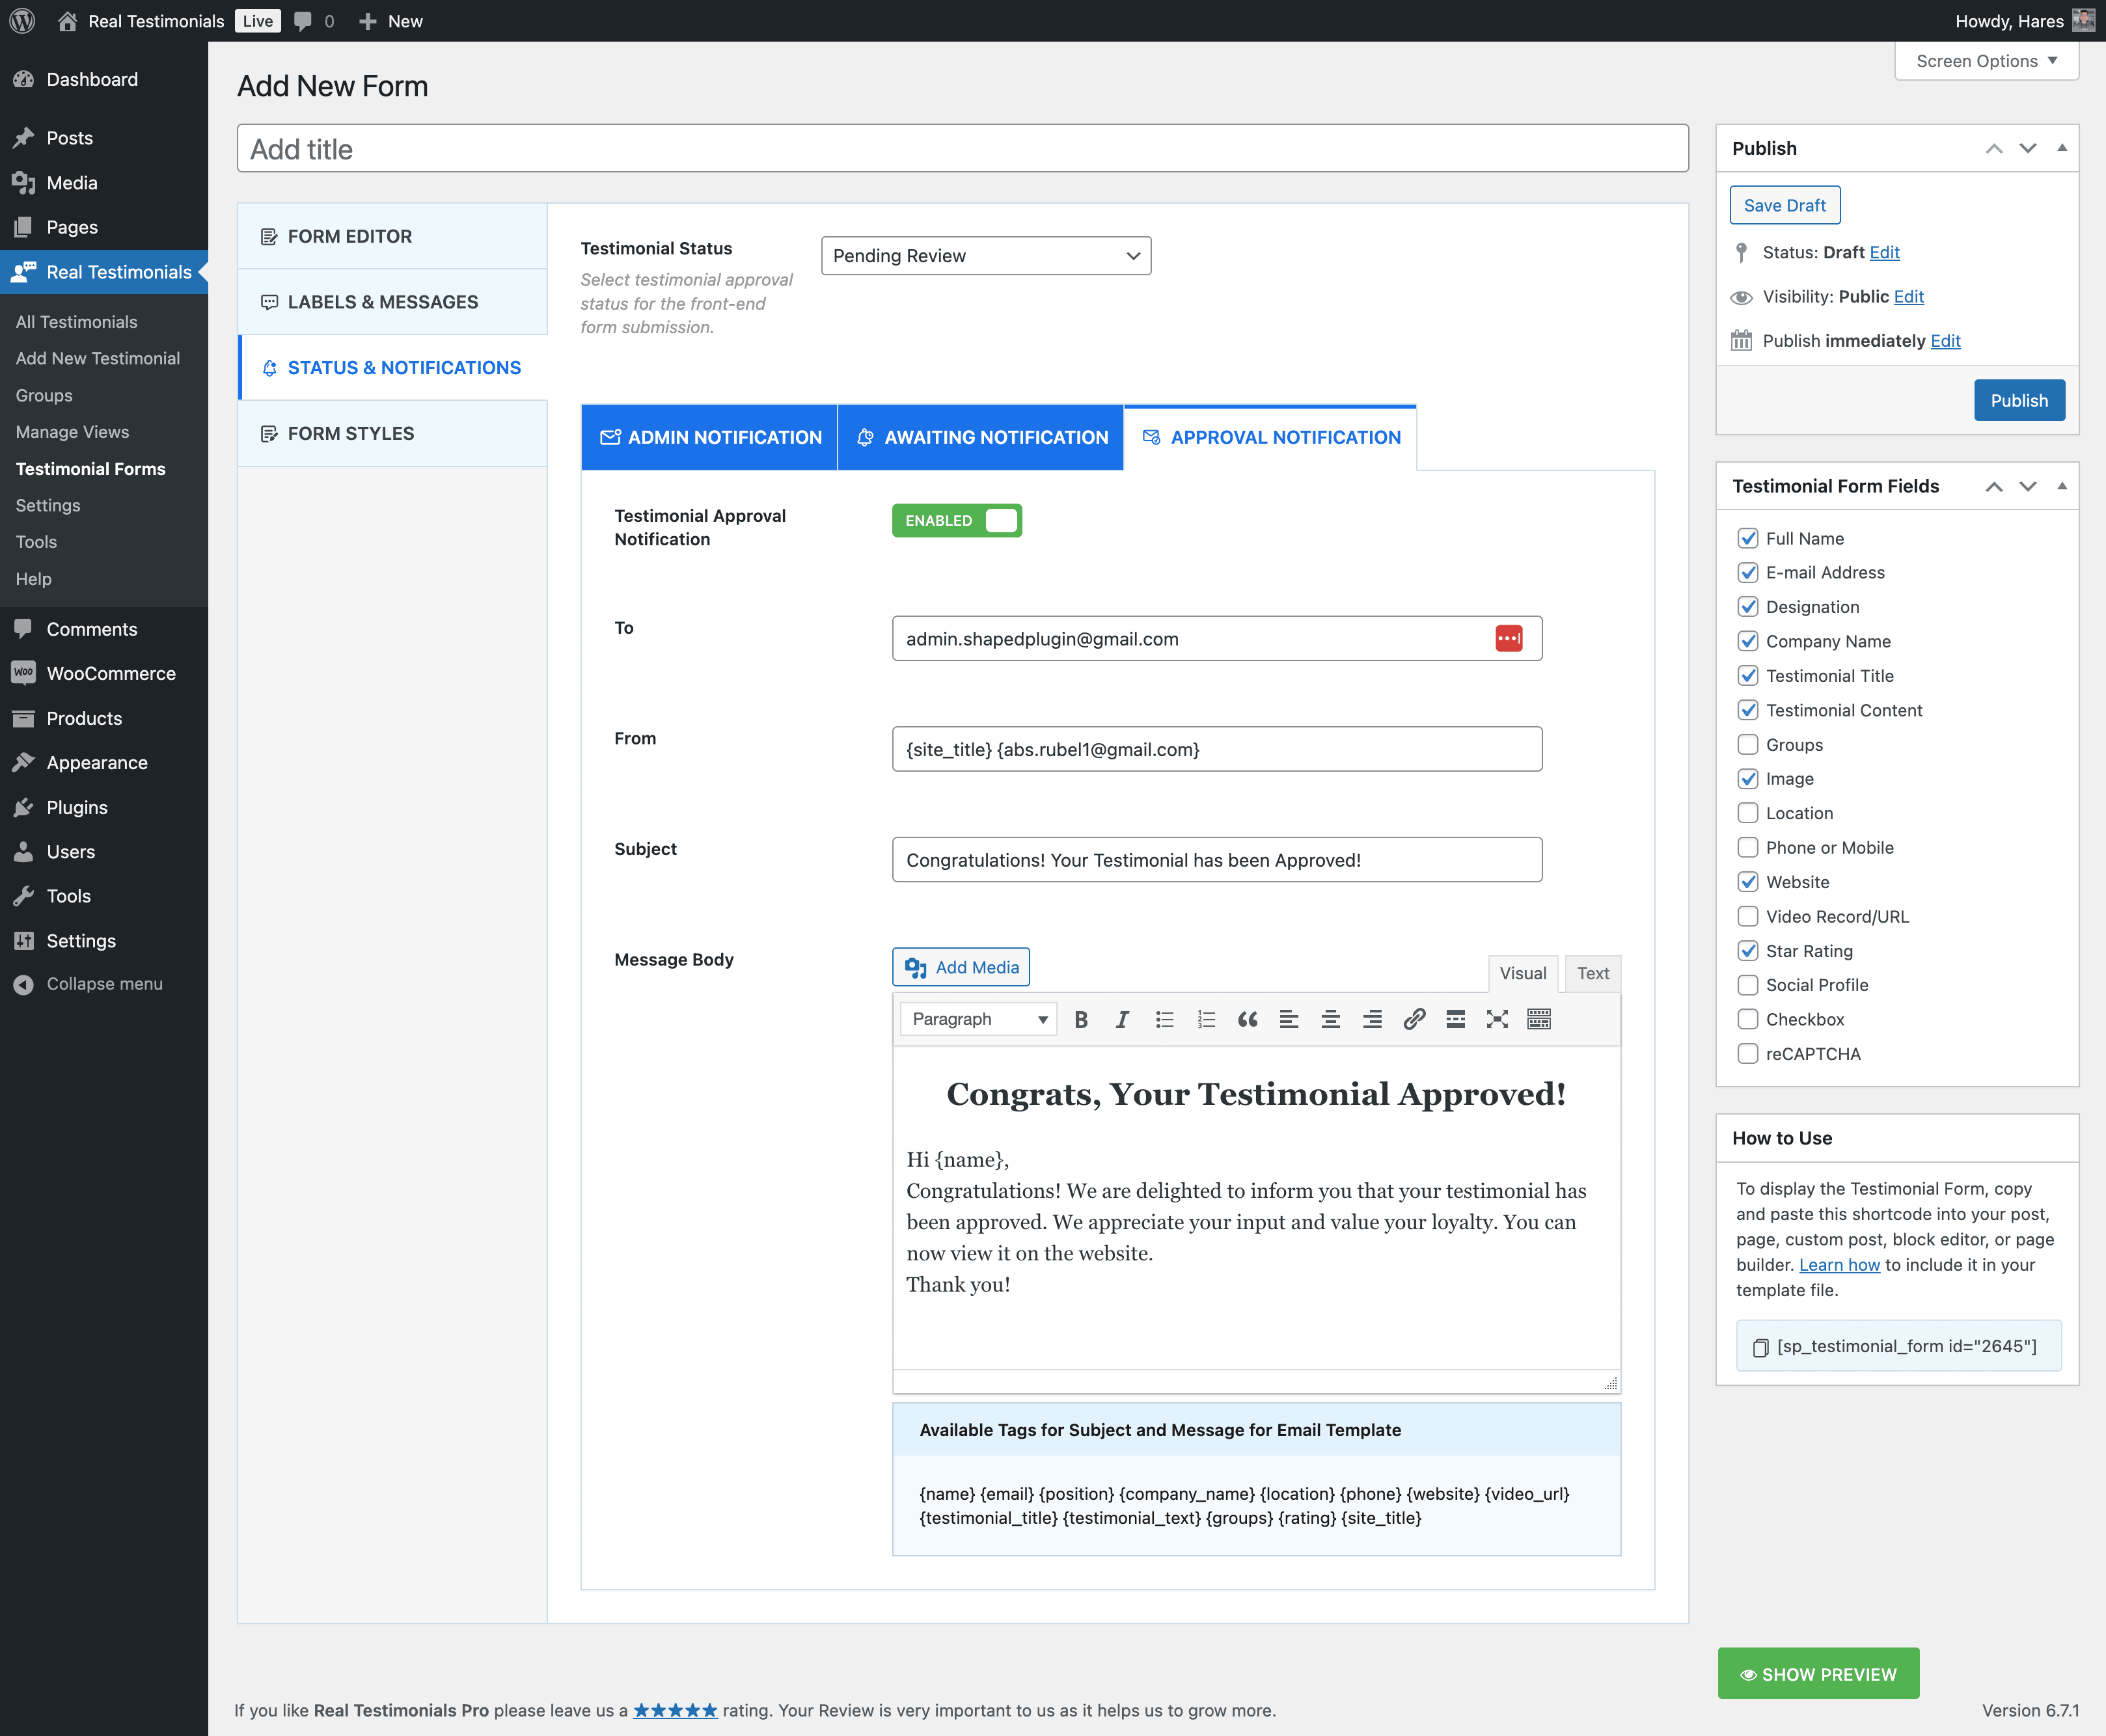Open the comments bubble in admin bar

click(314, 21)
